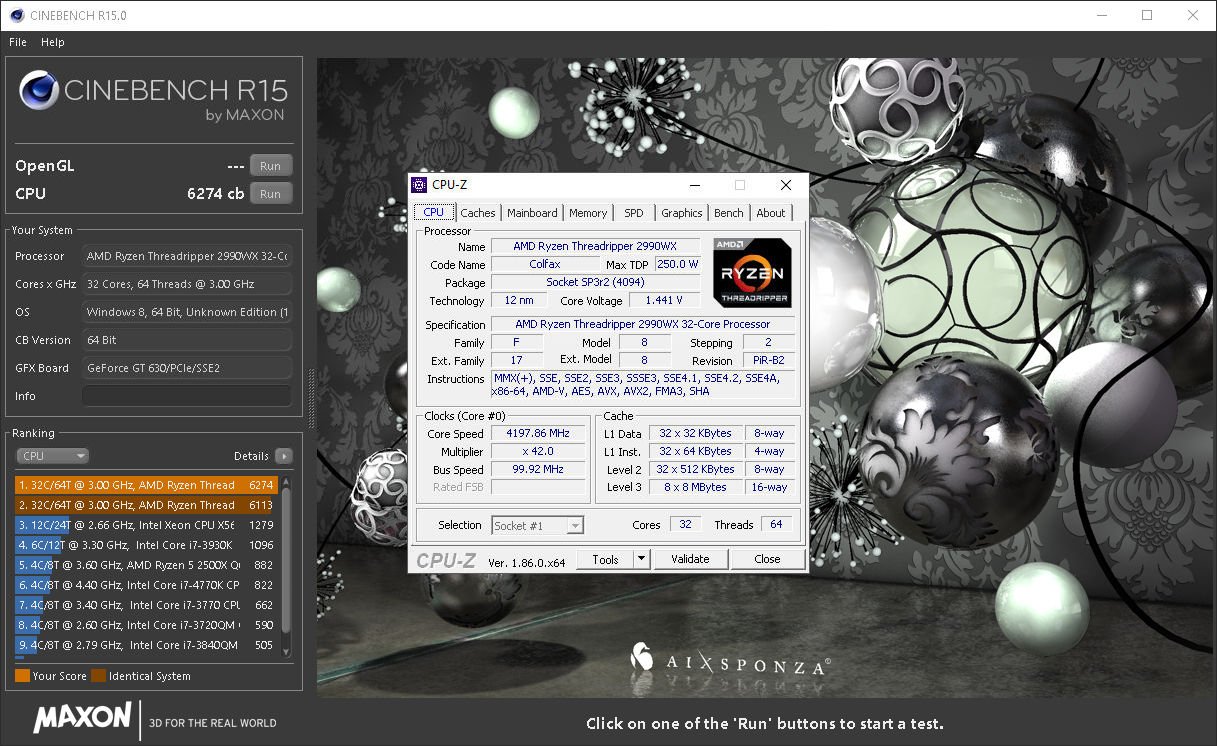Viewport: 1217px width, 746px height.
Task: Open the CPU ranking type dropdown
Action: (x=53, y=456)
